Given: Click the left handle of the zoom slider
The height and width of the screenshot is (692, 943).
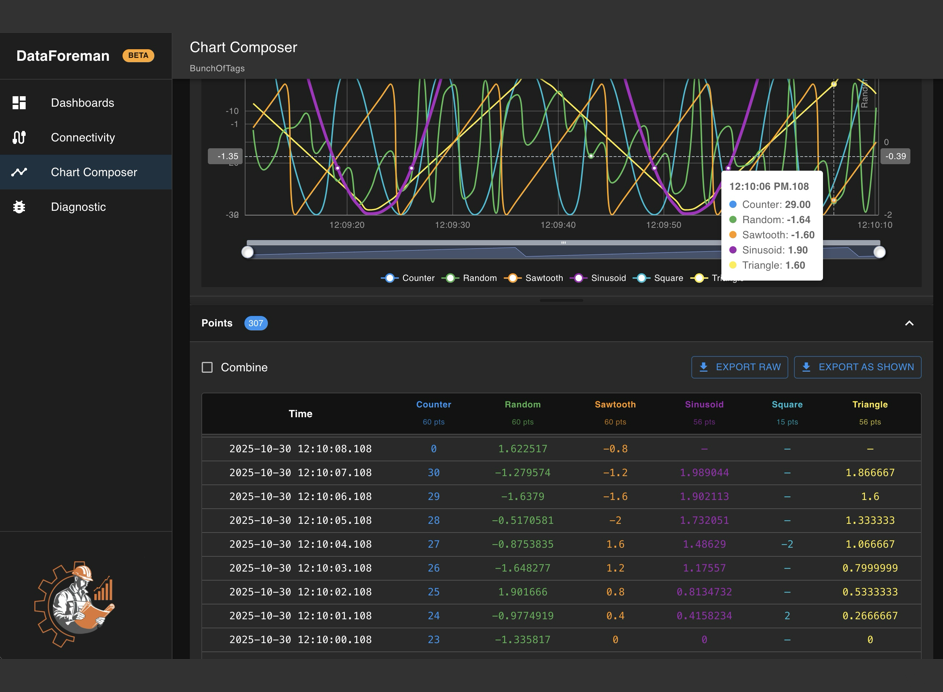Looking at the screenshot, I should point(248,252).
